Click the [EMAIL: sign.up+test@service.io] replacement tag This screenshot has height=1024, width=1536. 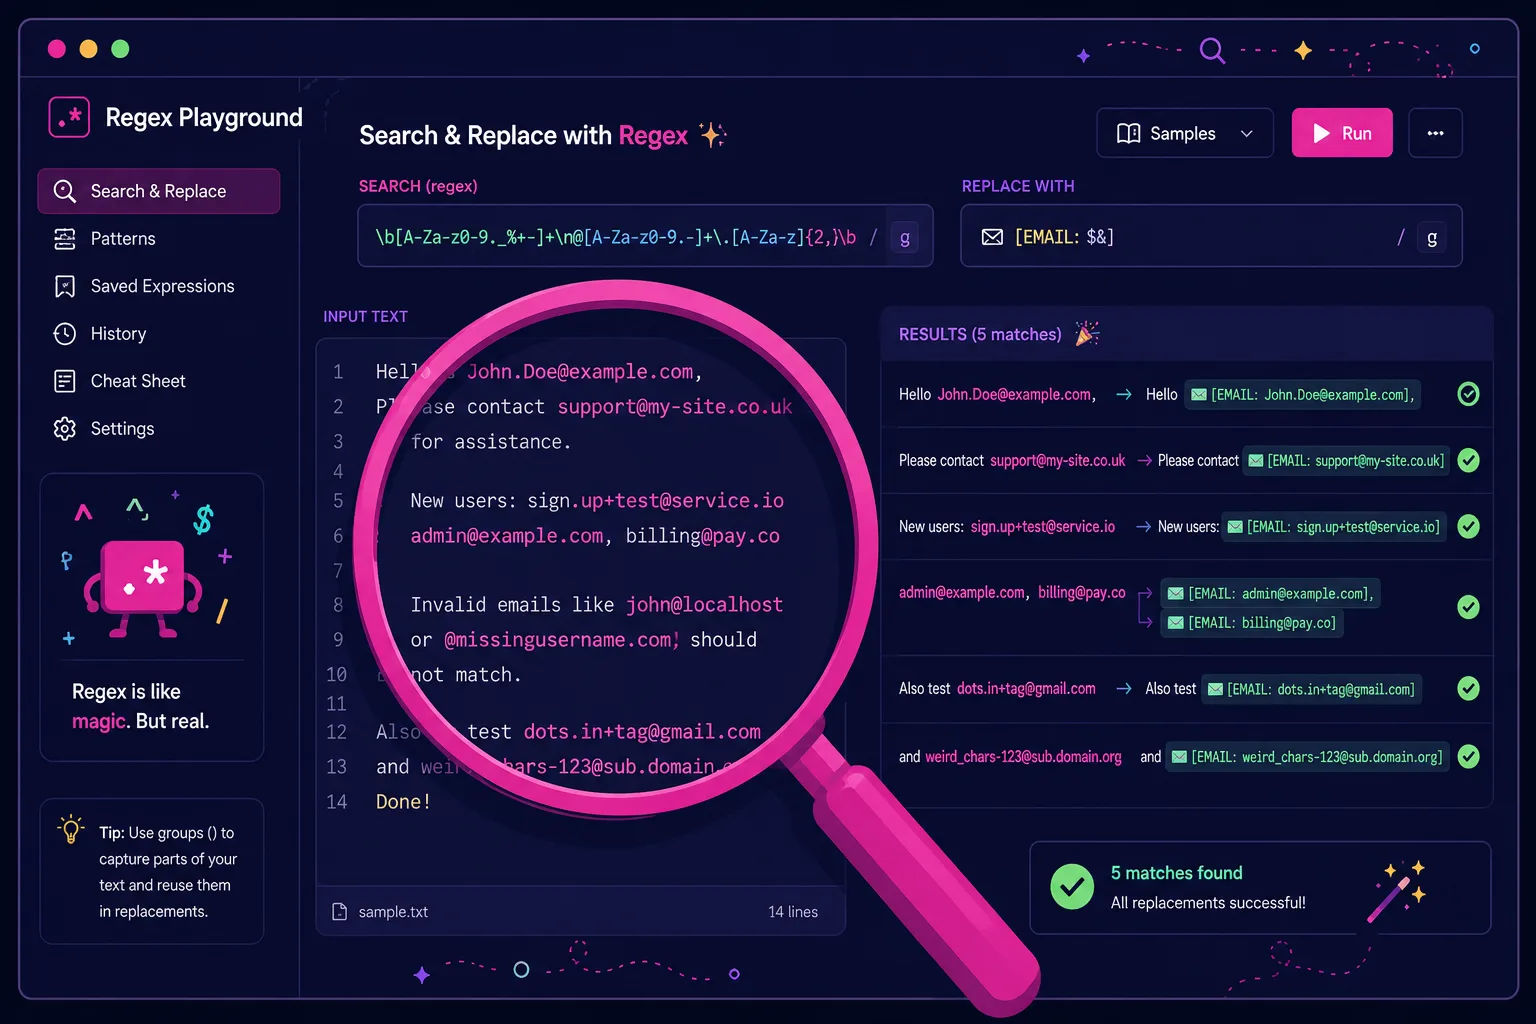(x=1334, y=527)
